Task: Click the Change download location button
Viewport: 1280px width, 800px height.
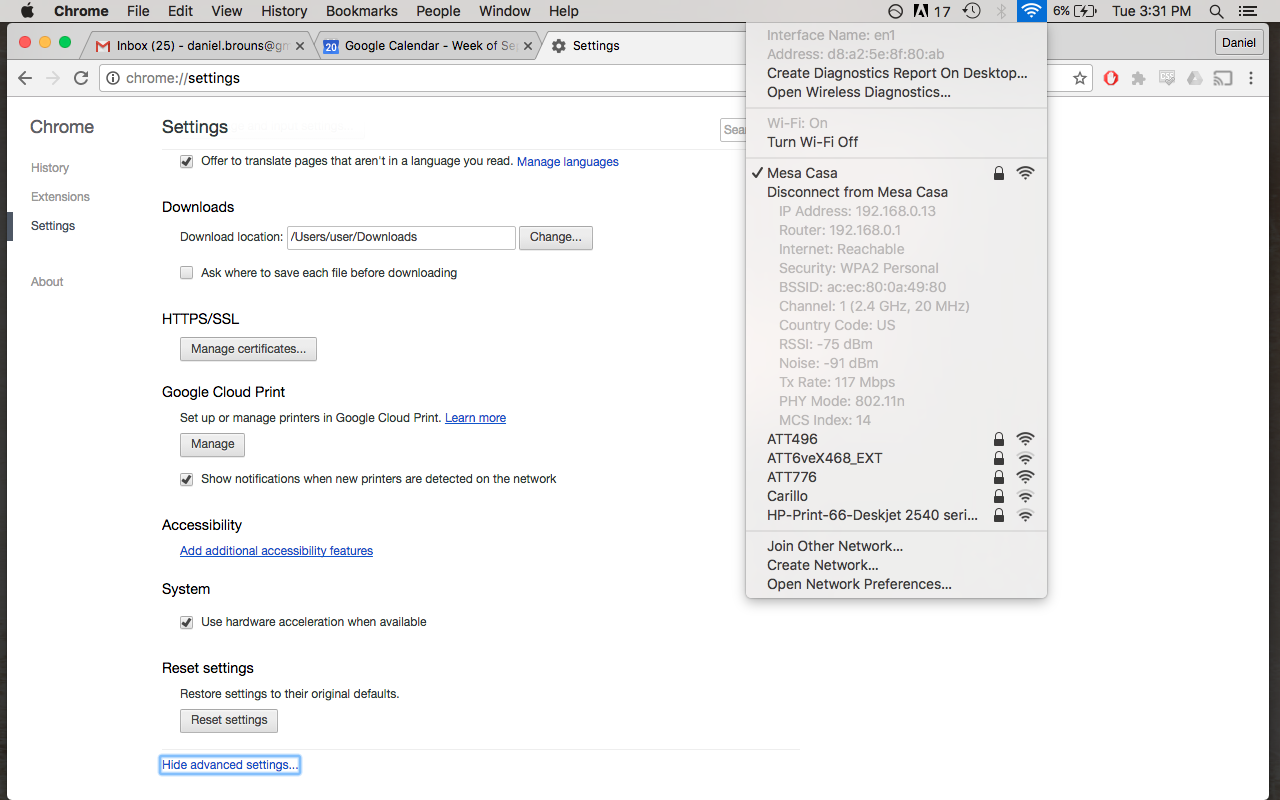Action: coord(556,237)
